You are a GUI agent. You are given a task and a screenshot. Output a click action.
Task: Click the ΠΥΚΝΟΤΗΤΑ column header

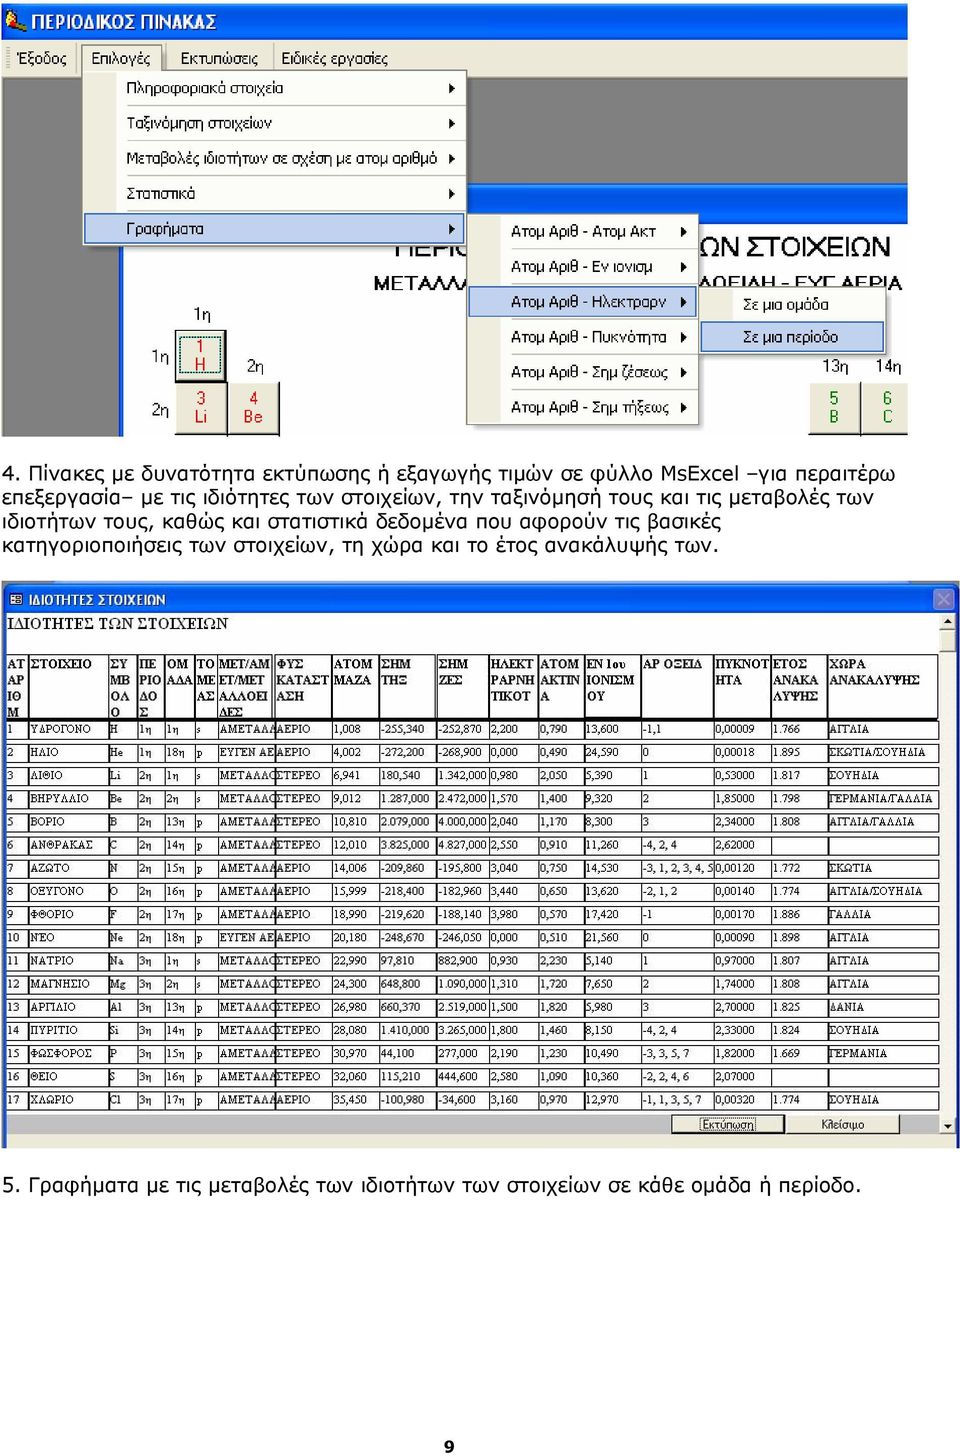tap(741, 687)
